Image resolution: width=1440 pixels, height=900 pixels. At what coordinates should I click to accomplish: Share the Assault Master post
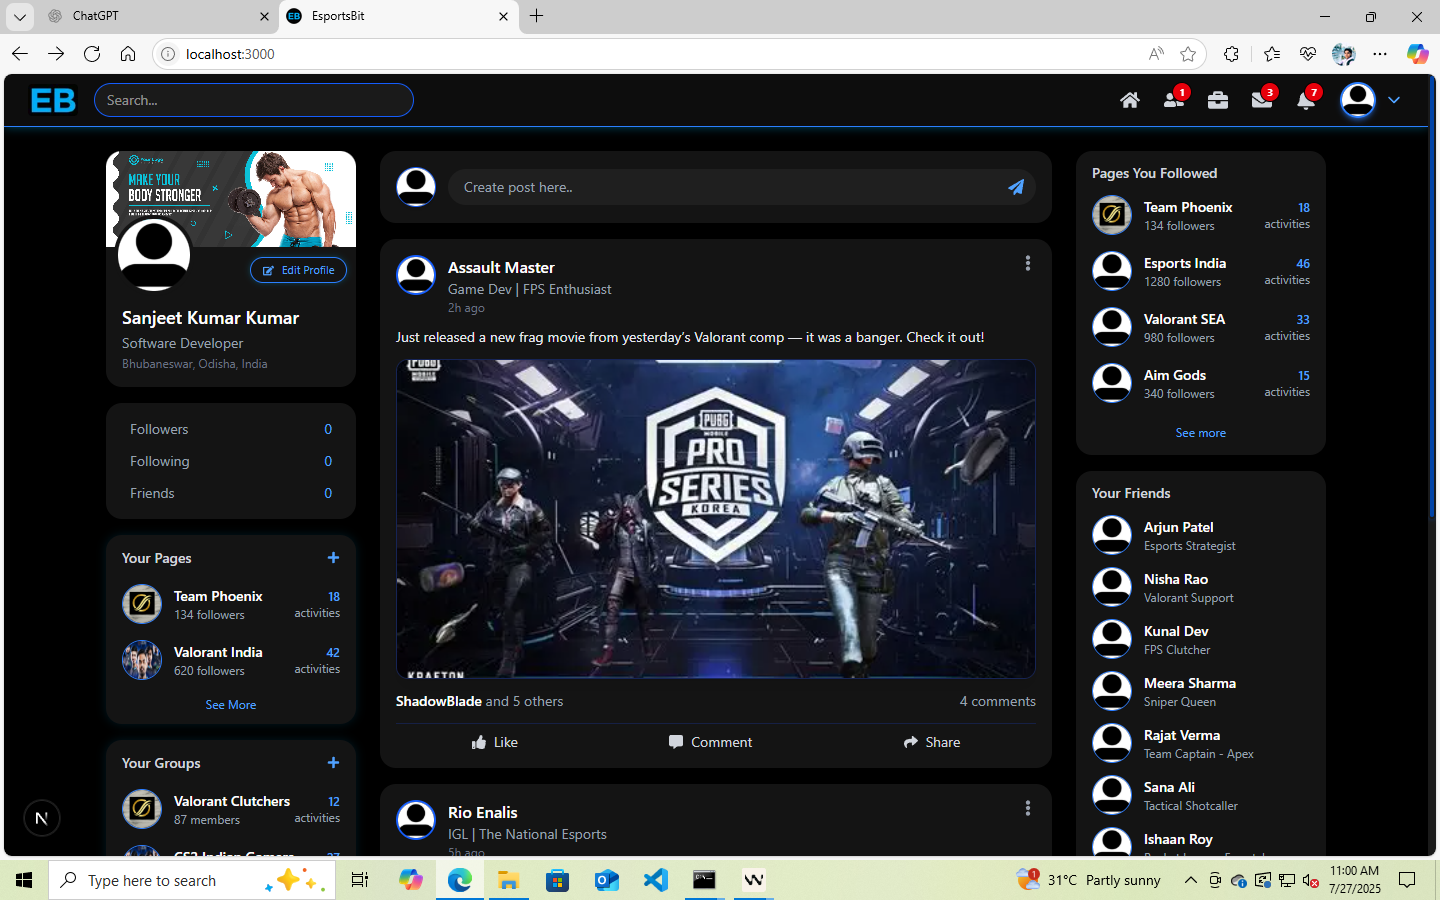(932, 742)
